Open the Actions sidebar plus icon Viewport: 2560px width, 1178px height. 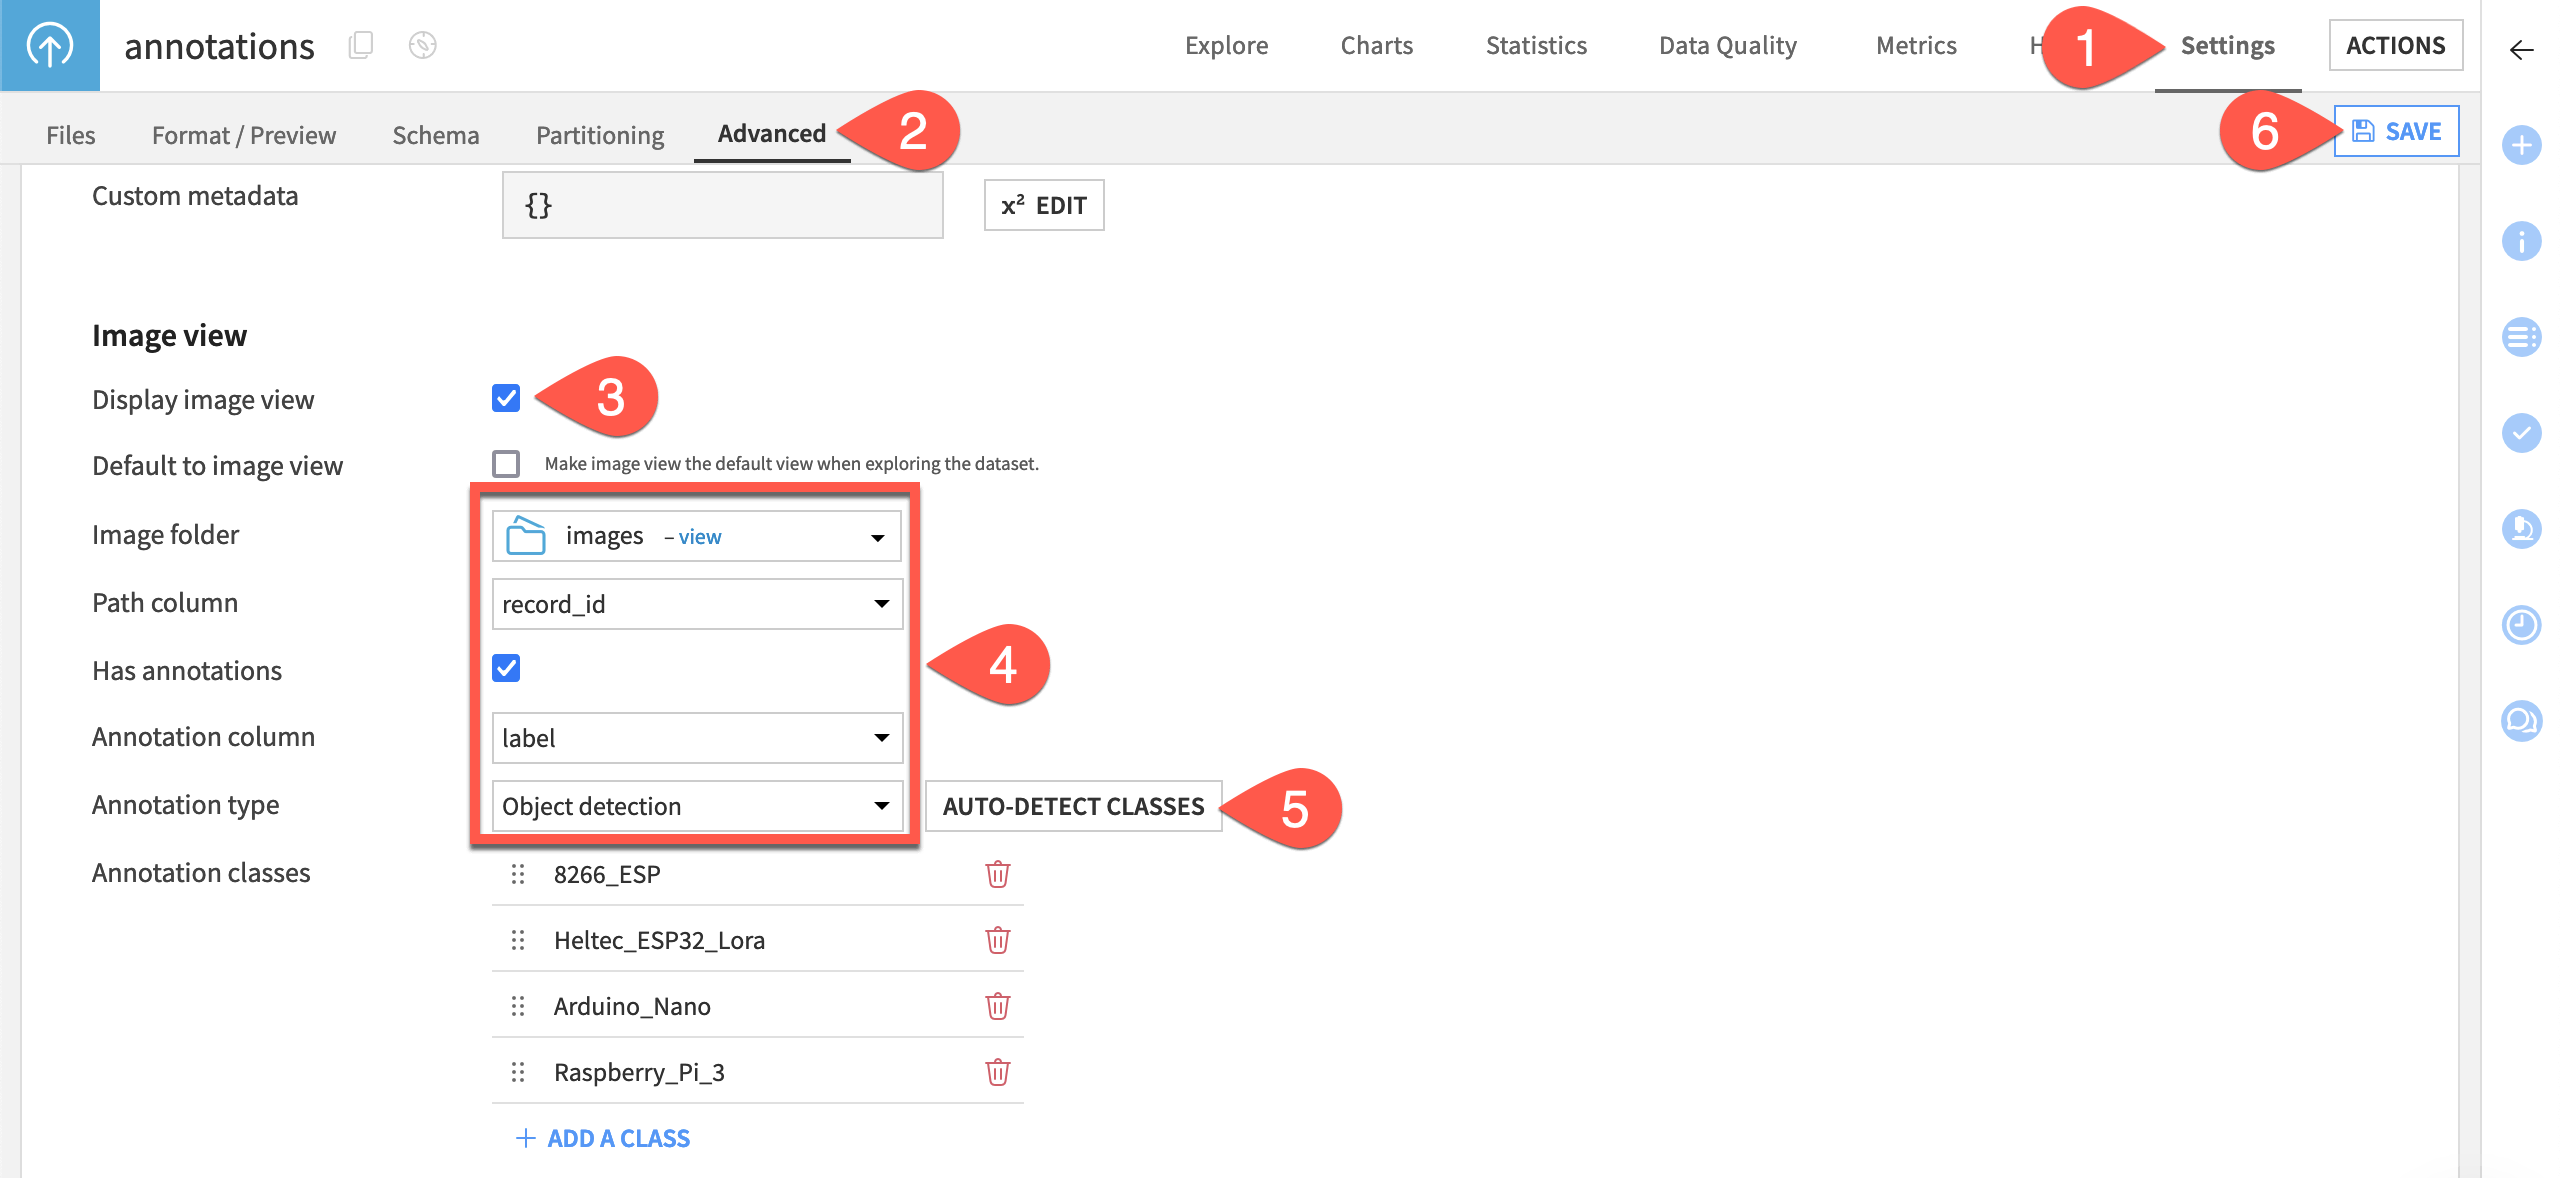(x=2520, y=144)
